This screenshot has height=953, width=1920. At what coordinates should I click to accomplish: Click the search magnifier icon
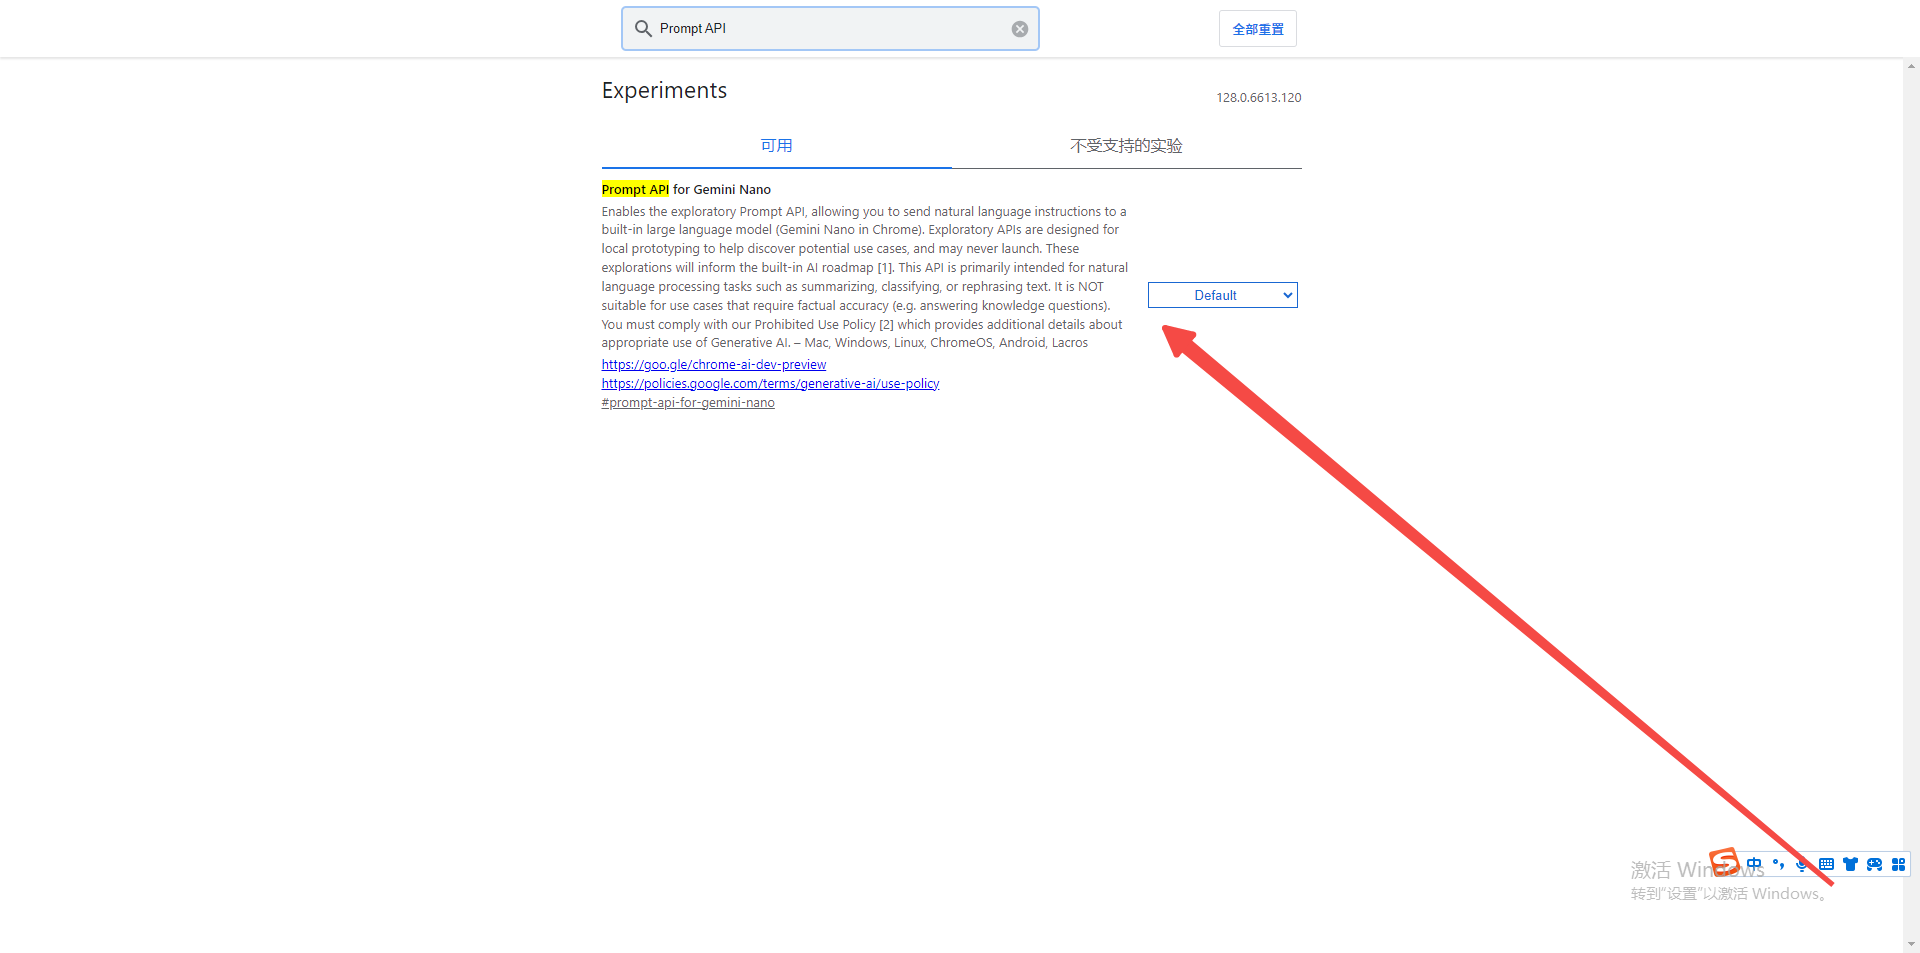pos(643,28)
